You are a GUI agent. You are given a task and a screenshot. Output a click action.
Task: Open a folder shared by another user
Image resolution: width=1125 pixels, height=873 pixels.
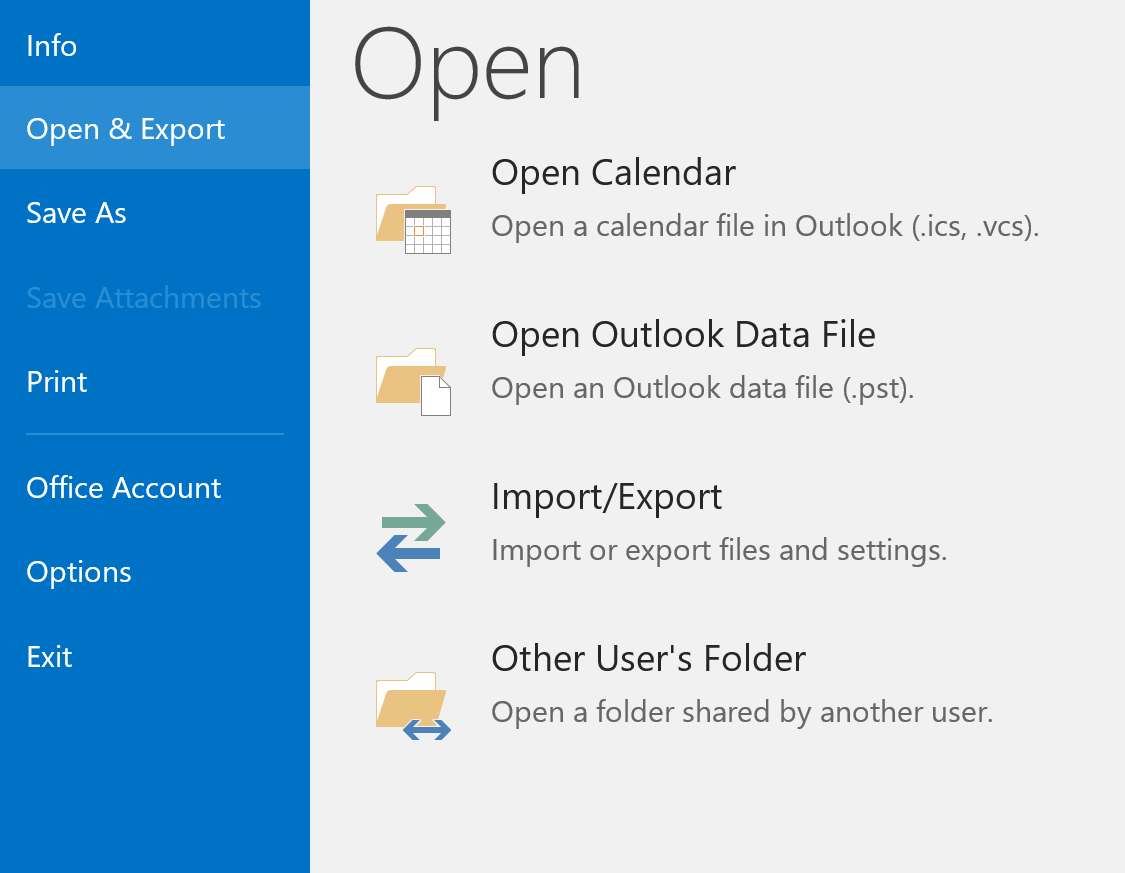point(648,658)
